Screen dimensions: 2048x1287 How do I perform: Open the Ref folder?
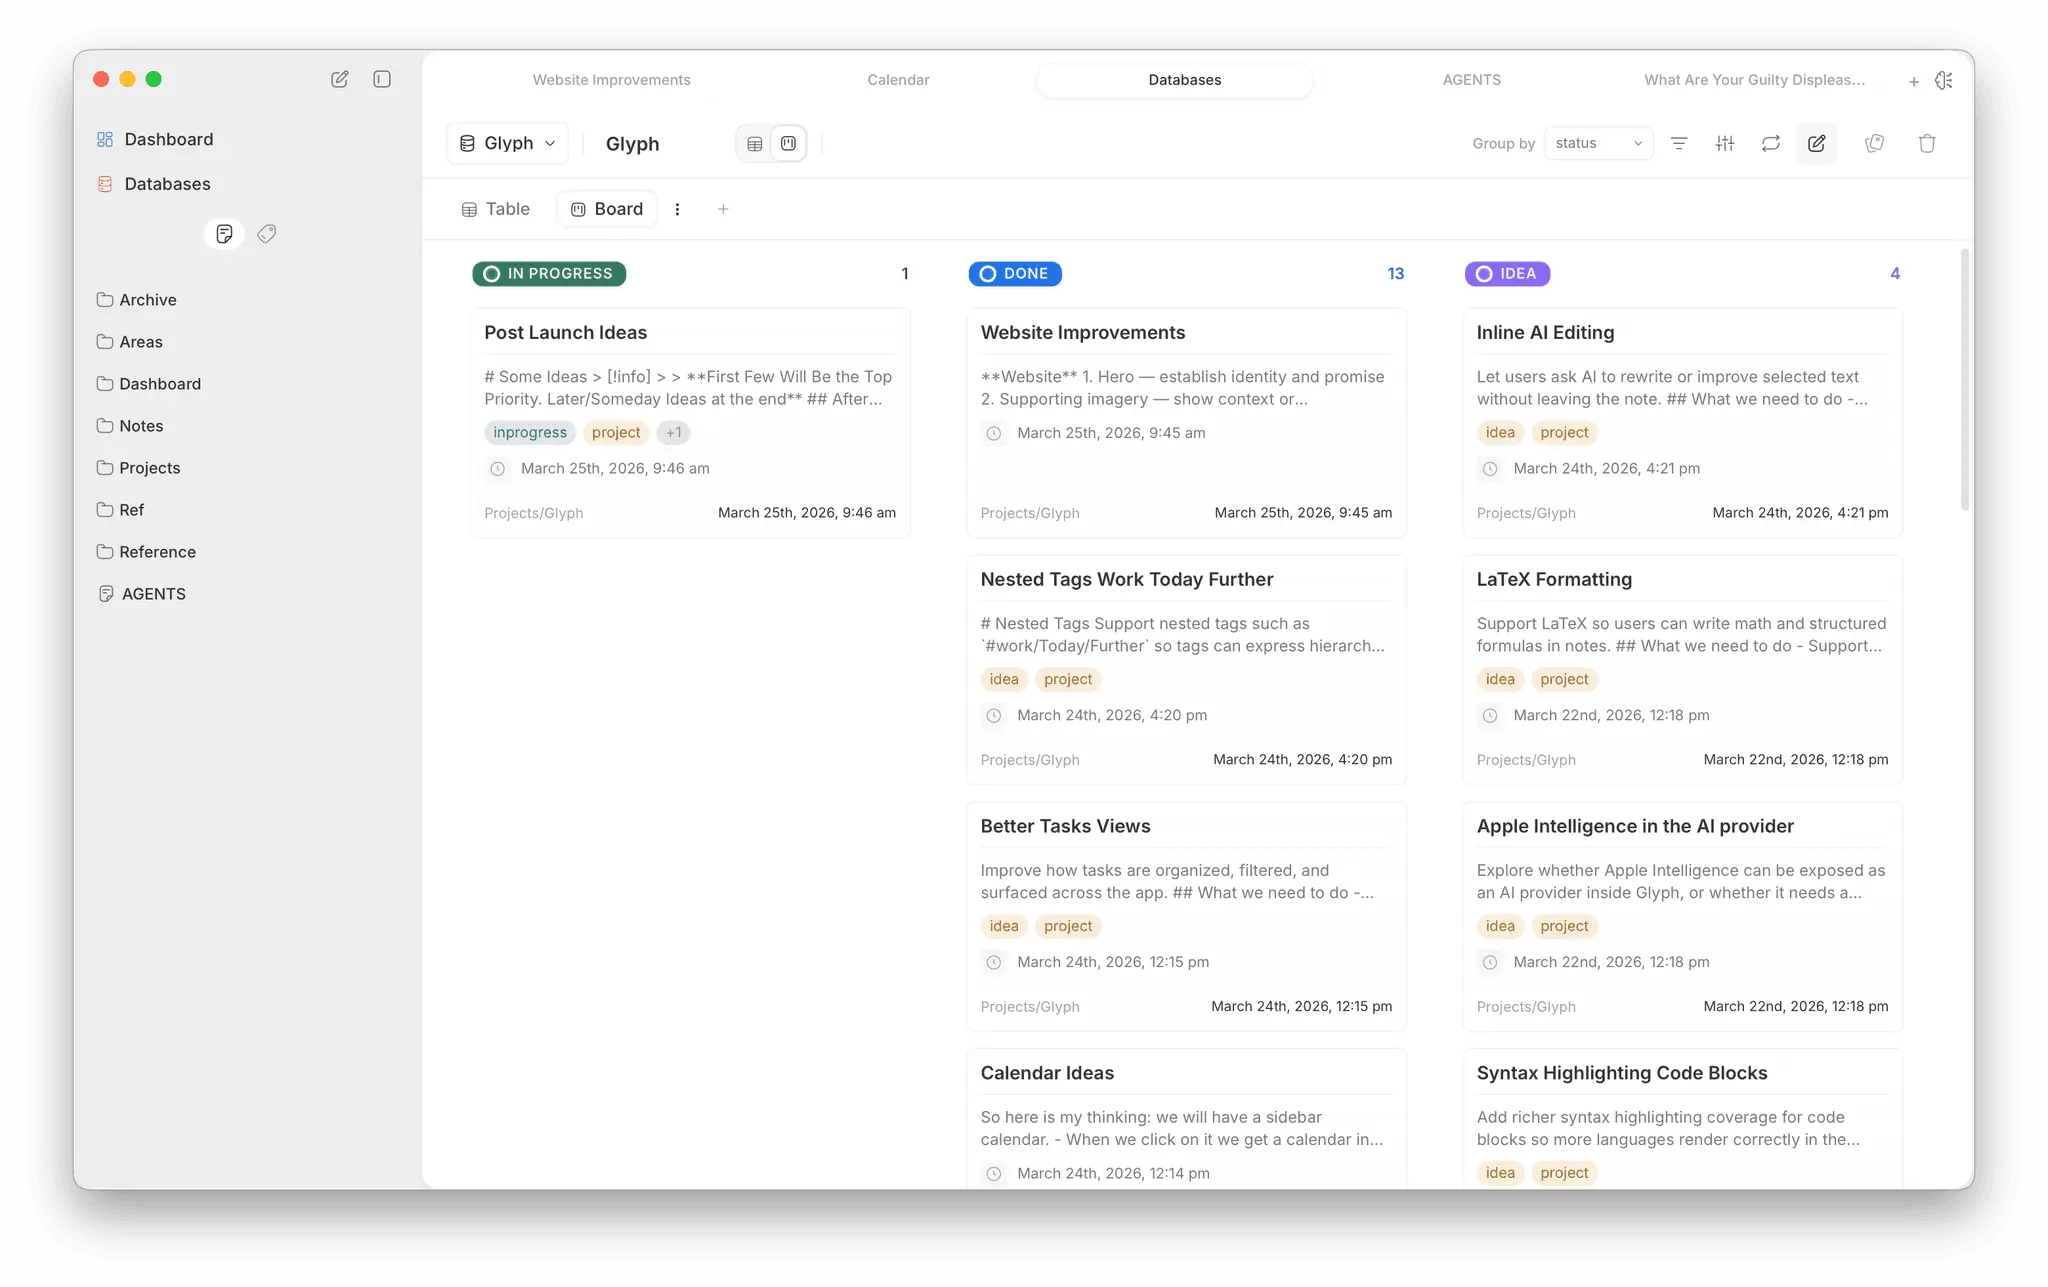pyautogui.click(x=121, y=510)
